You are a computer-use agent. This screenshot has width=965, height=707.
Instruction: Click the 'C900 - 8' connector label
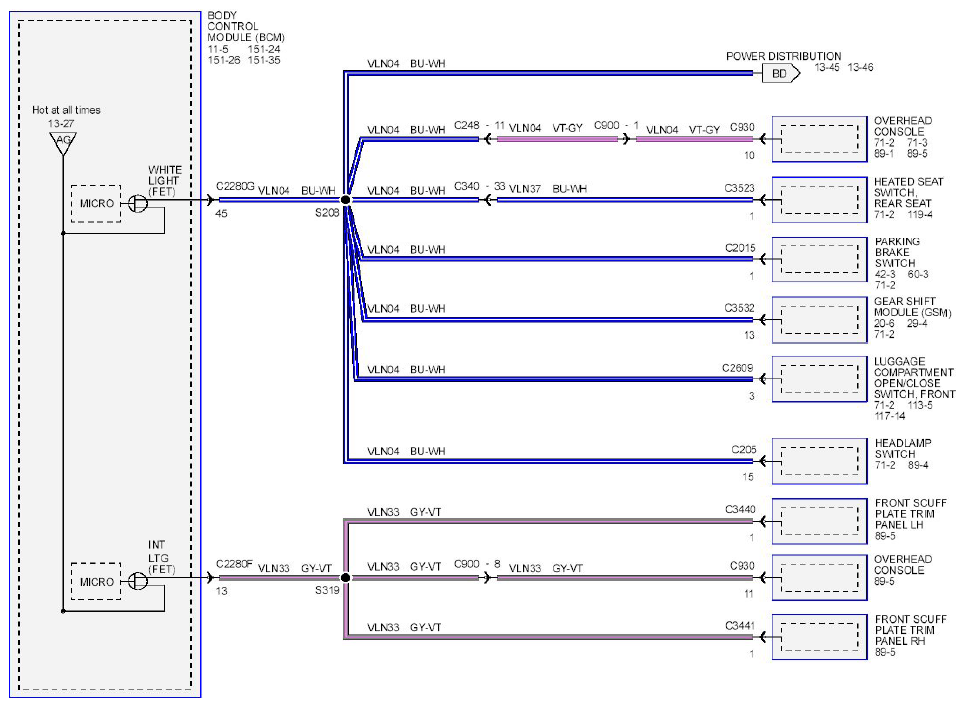click(477, 564)
